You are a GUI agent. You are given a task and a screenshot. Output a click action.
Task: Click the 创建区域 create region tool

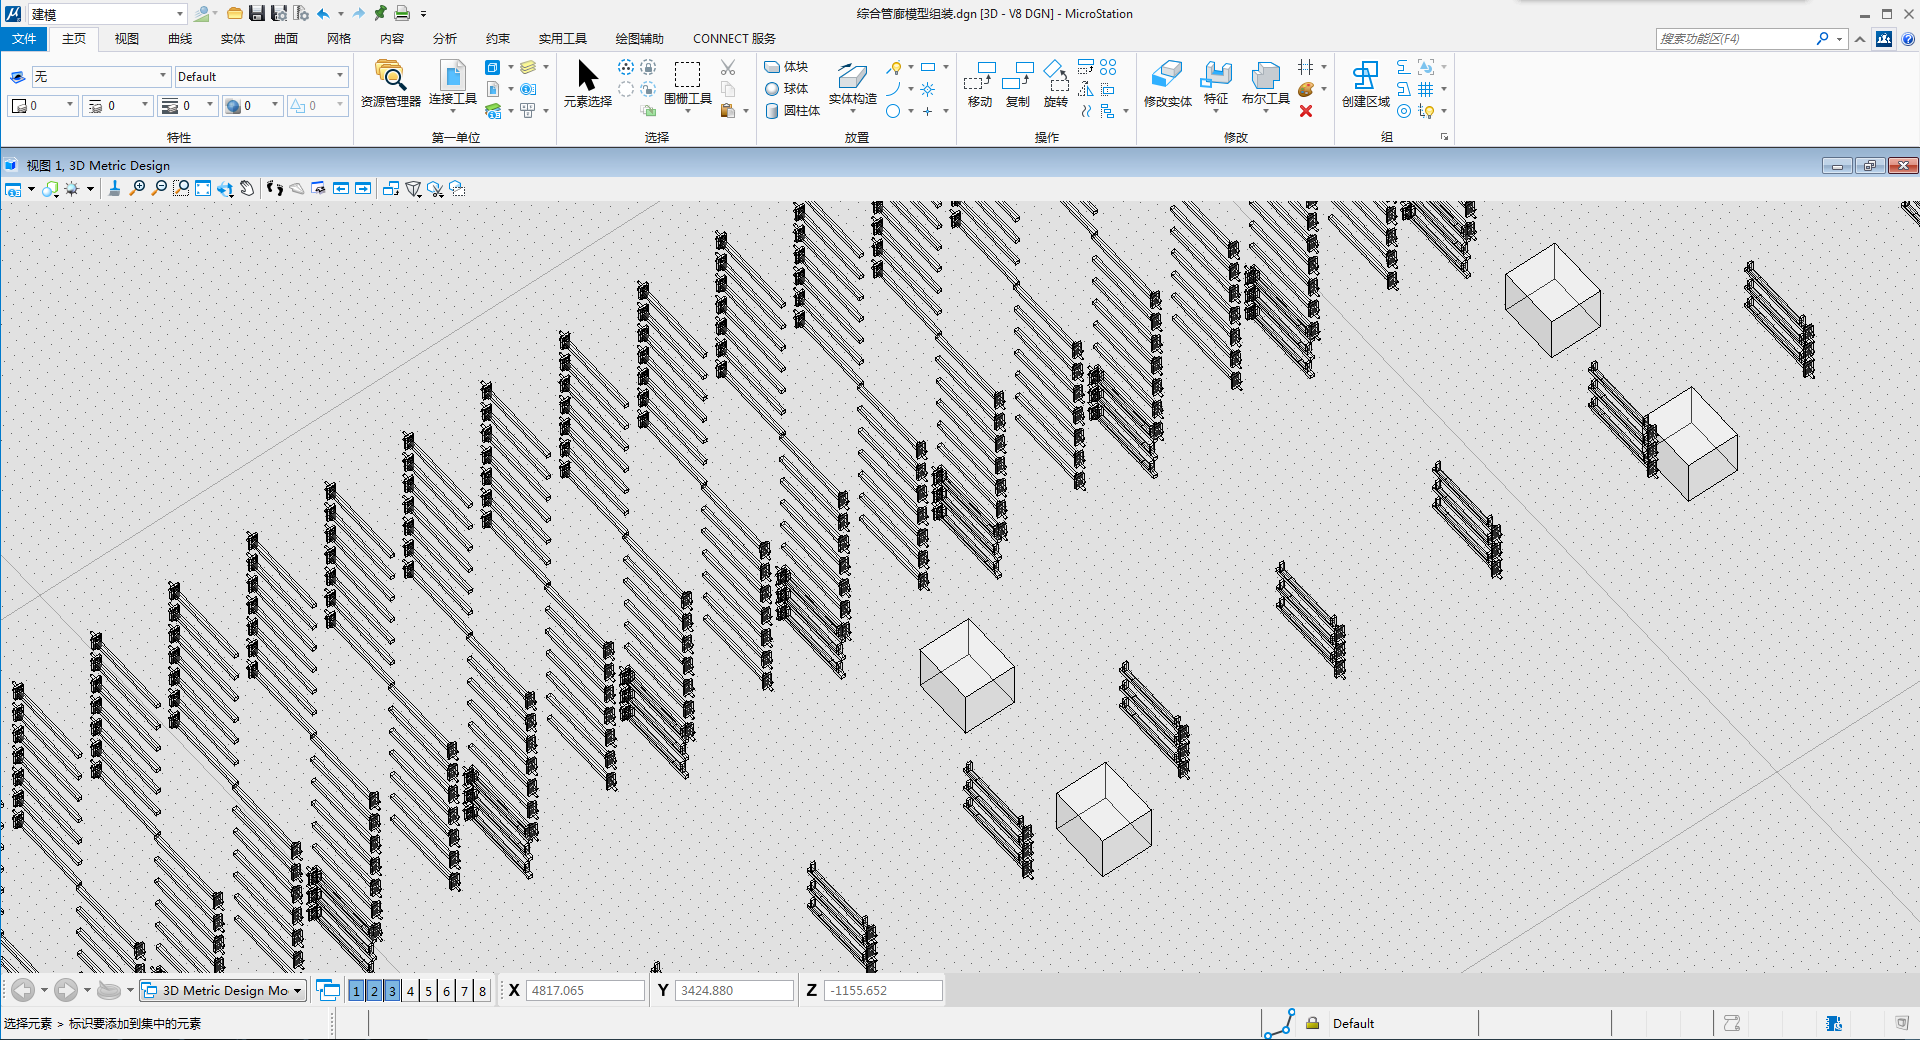pos(1365,83)
